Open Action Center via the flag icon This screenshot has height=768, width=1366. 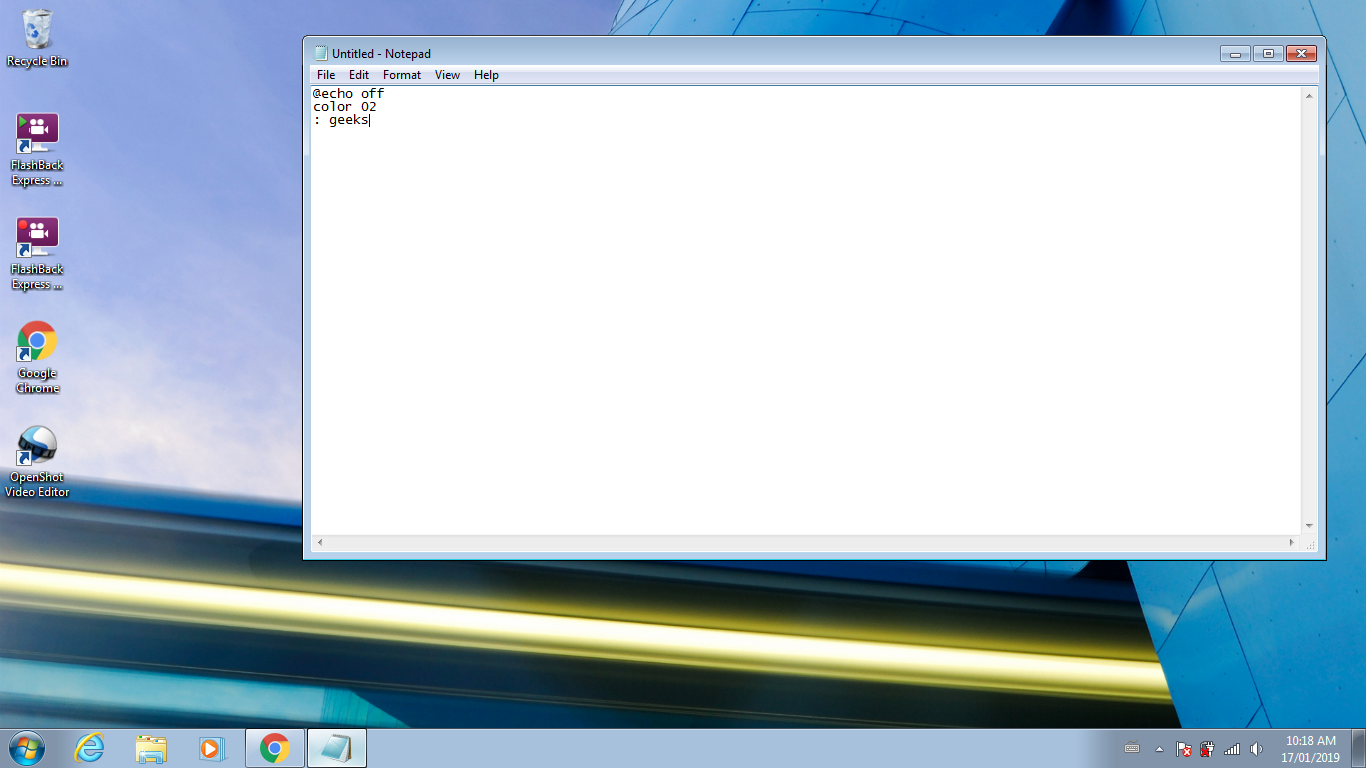[1184, 749]
